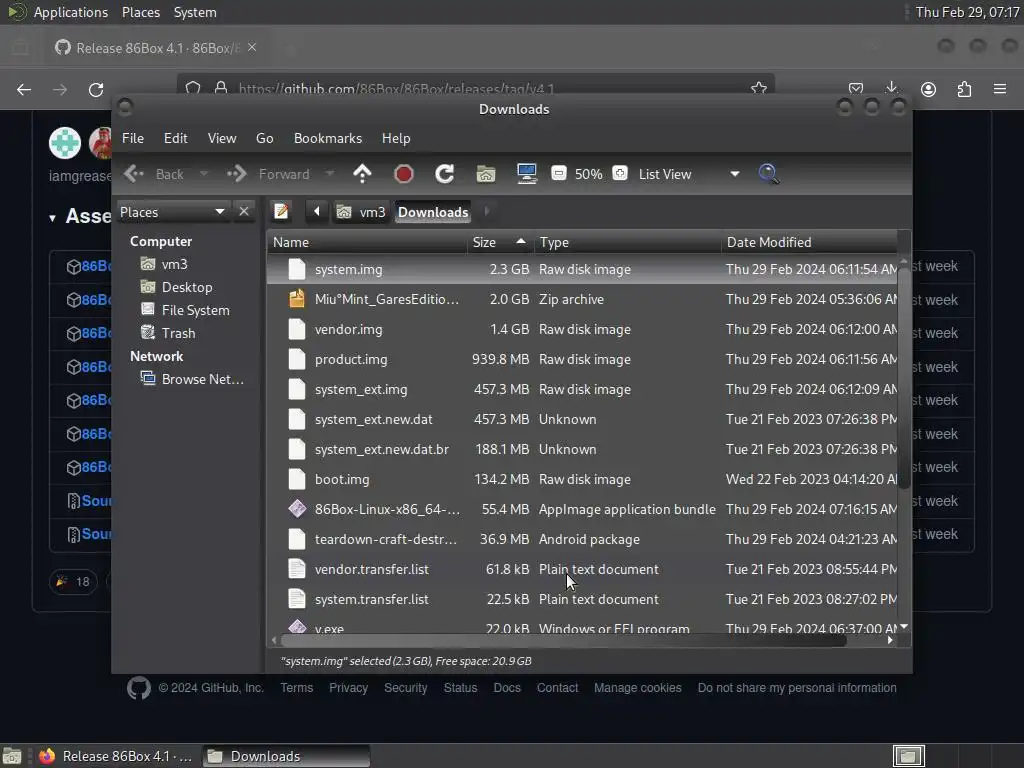Open the Places menu in top panel
The width and height of the screenshot is (1024, 768).
tap(141, 12)
